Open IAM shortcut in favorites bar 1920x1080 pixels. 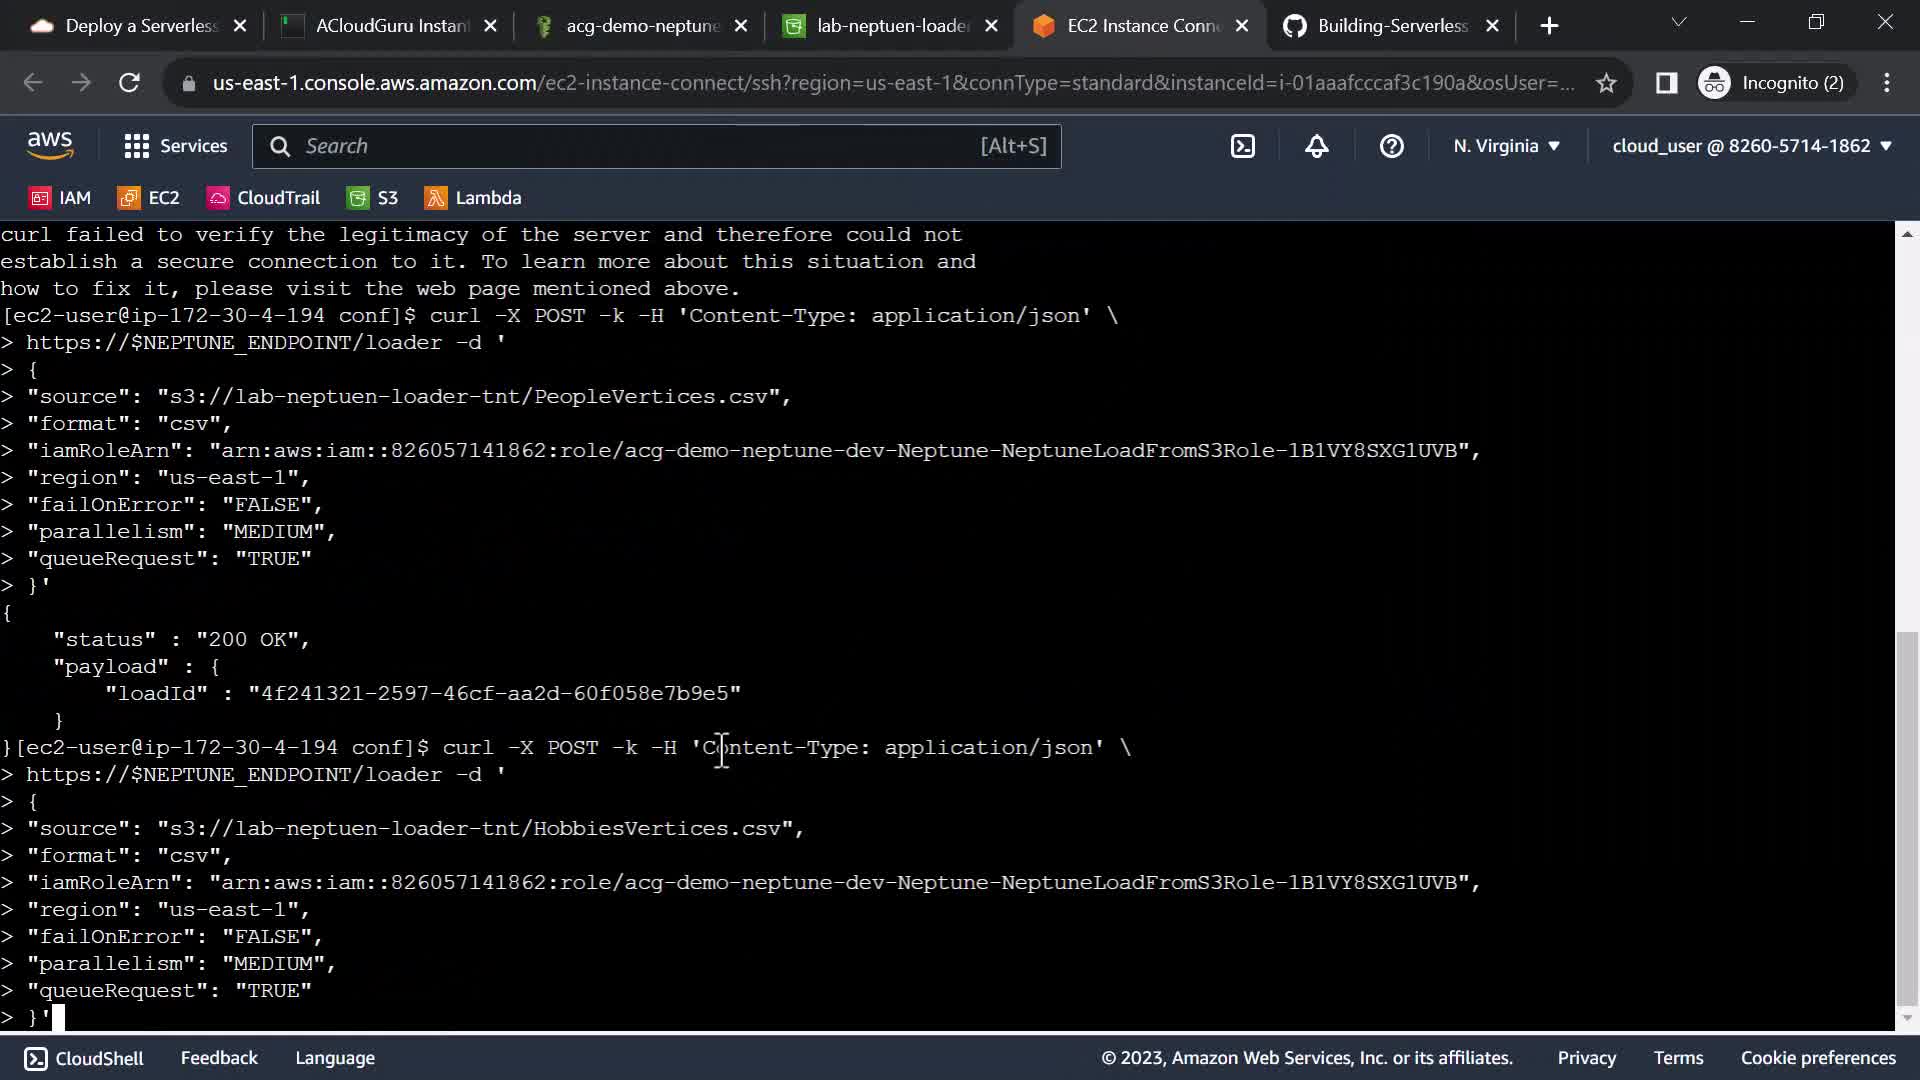click(61, 198)
